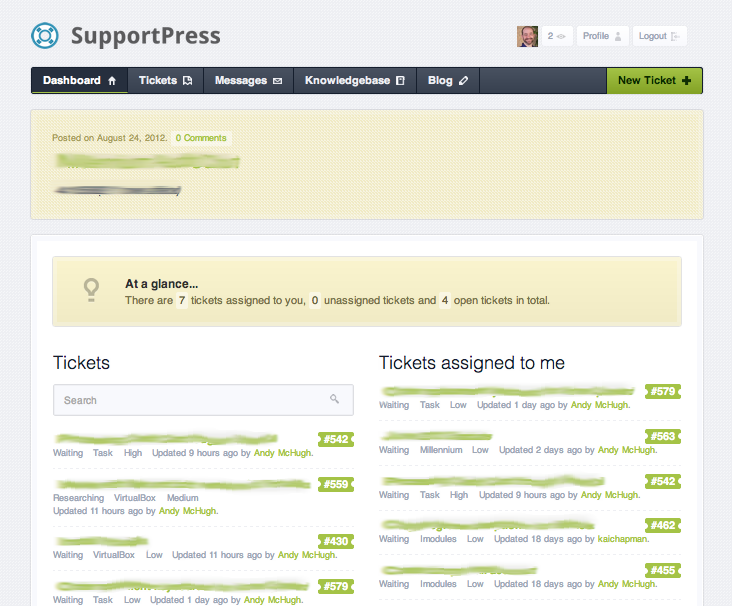Click the Logout button
Image resolution: width=732 pixels, height=606 pixels.
point(659,36)
